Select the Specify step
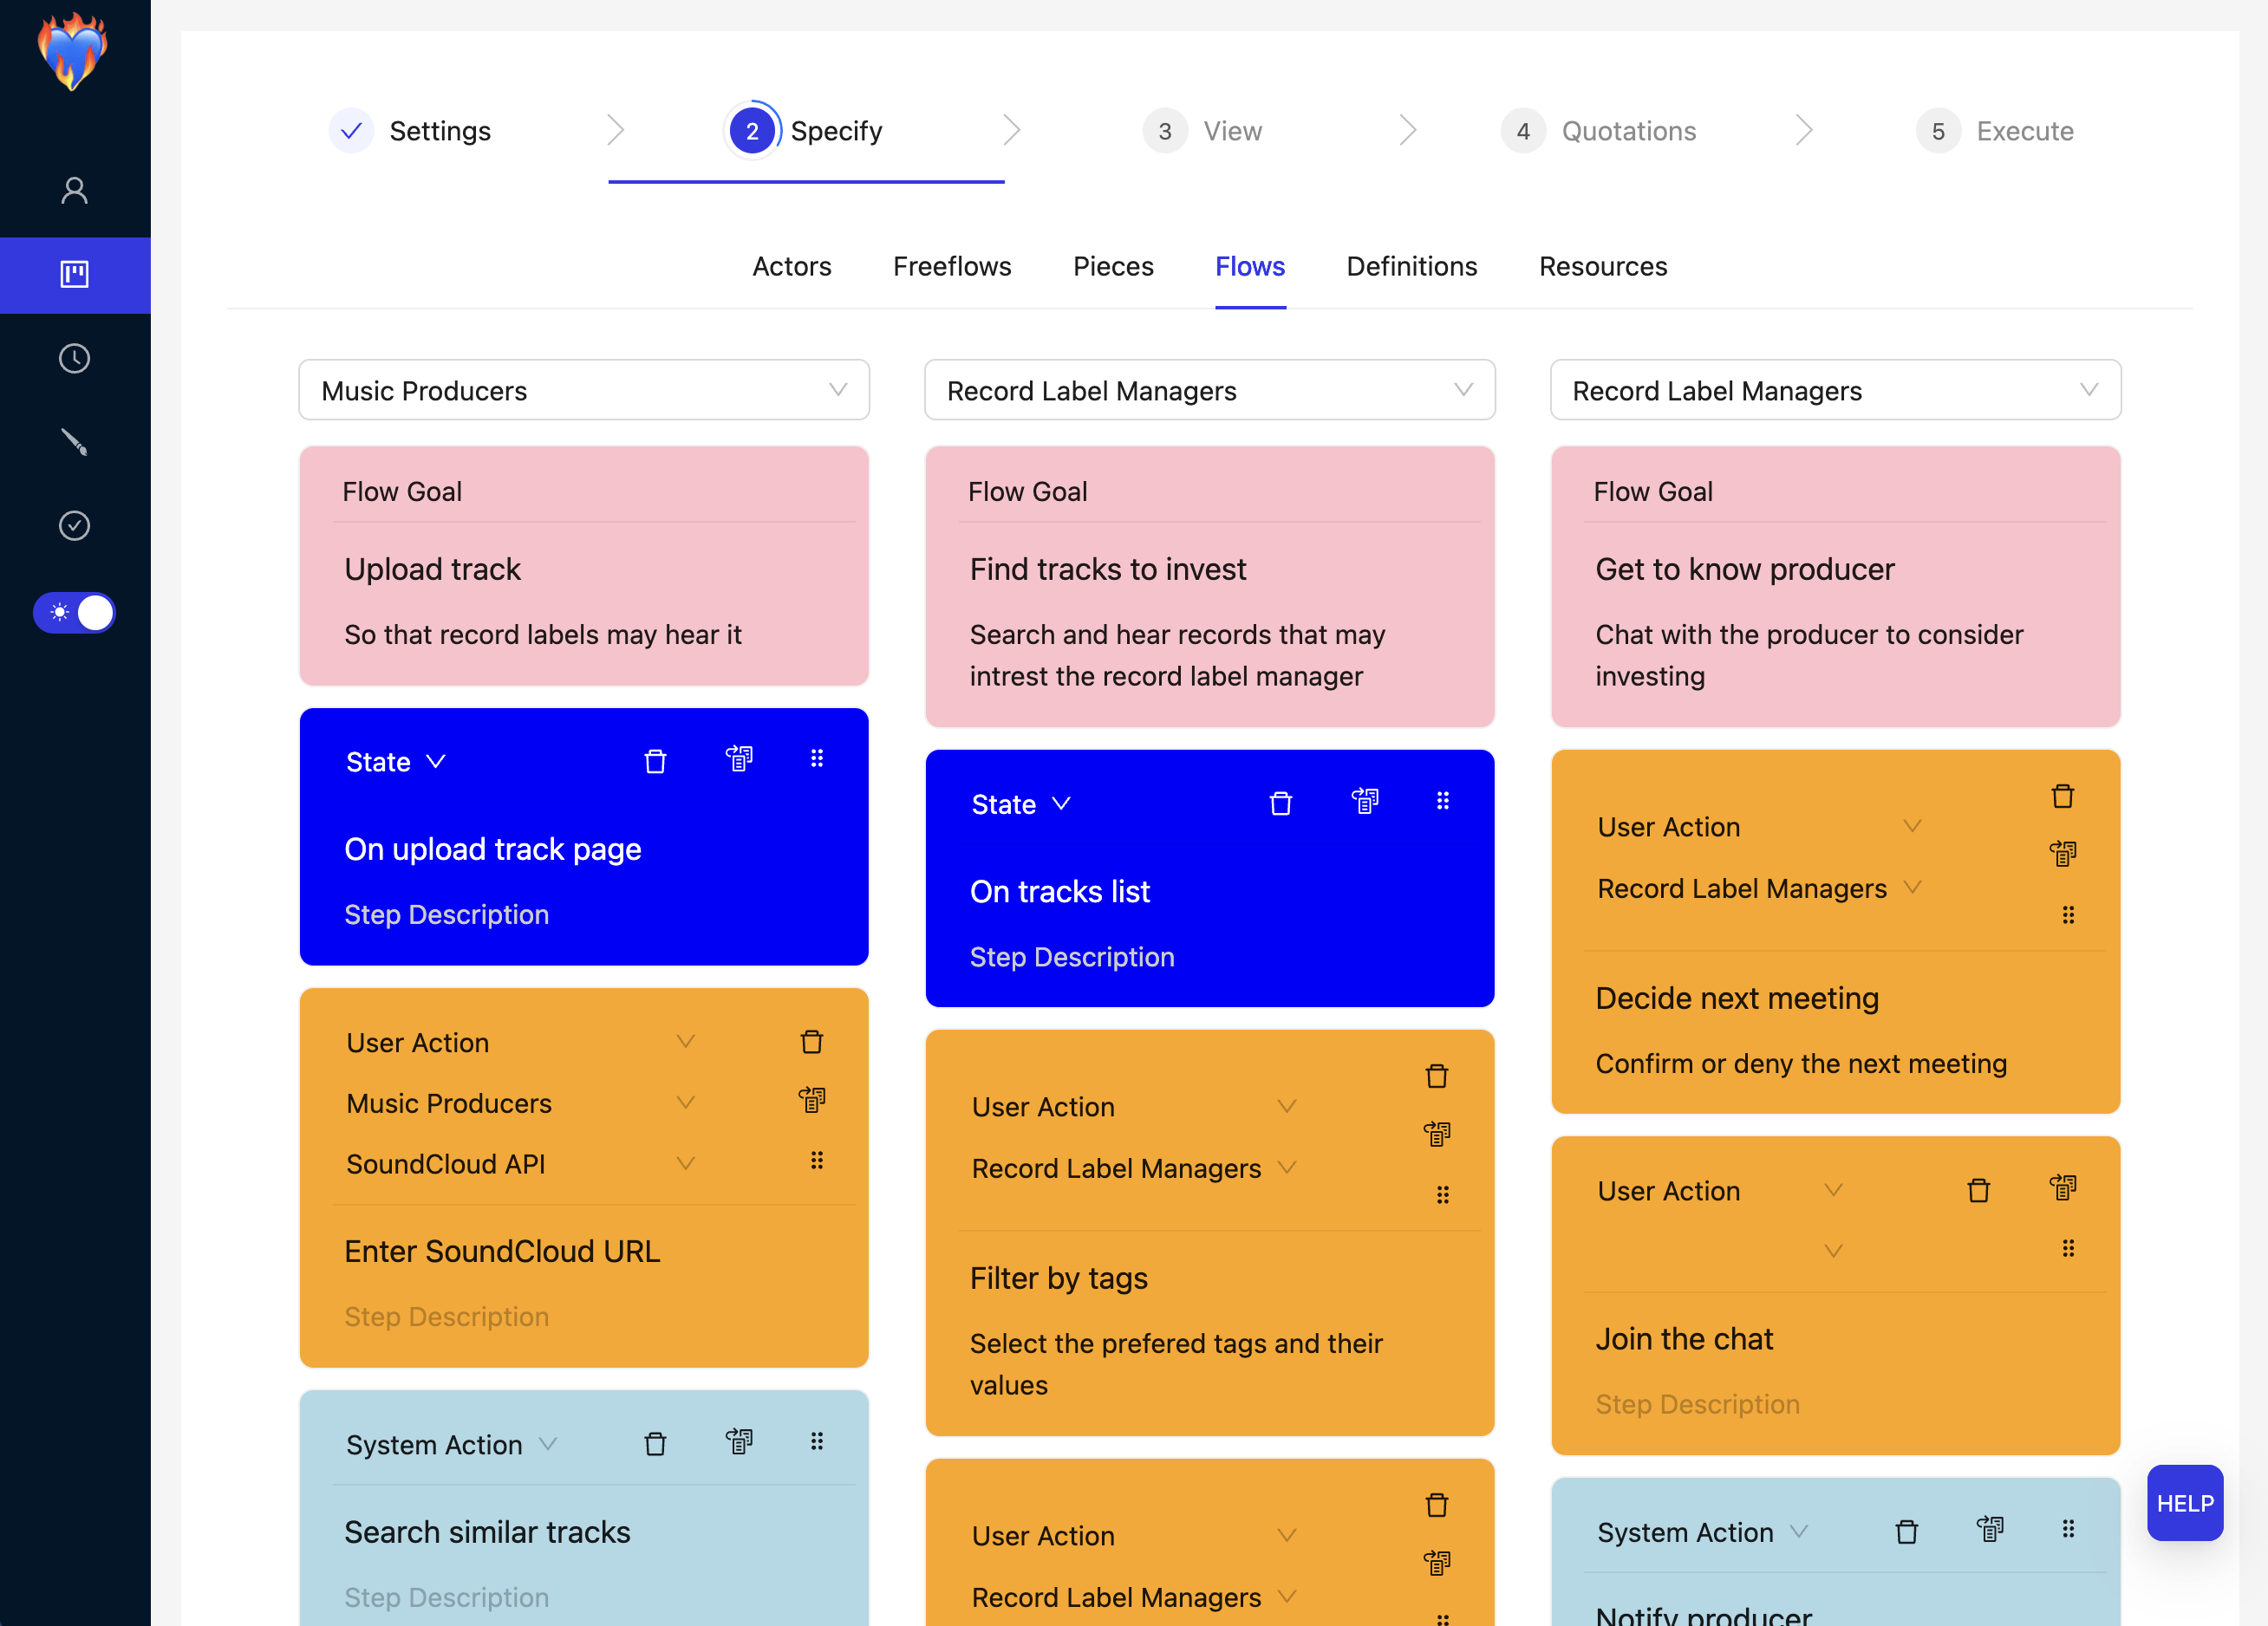2268x1626 pixels. point(805,131)
